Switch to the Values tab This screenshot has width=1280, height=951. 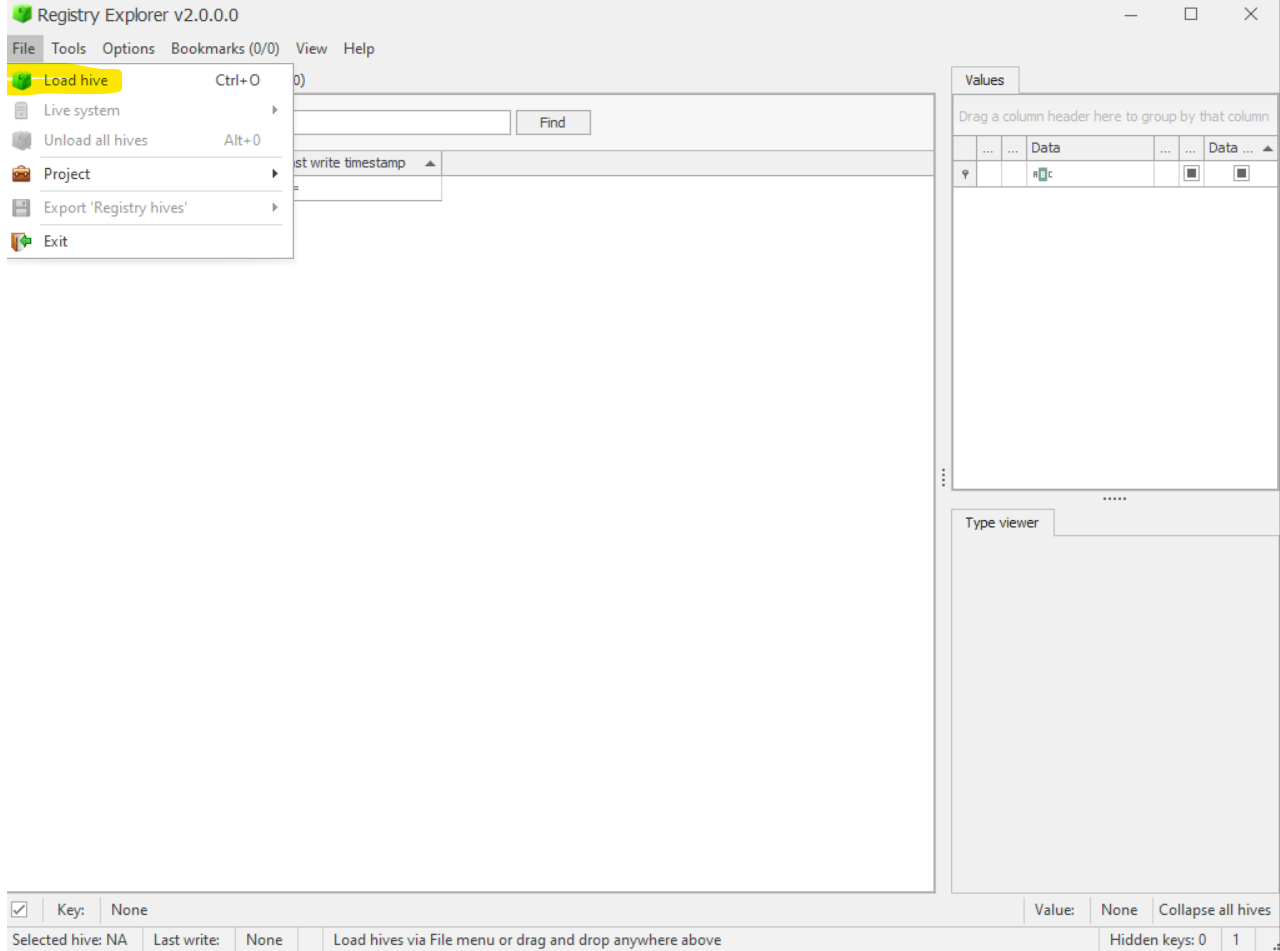[985, 80]
